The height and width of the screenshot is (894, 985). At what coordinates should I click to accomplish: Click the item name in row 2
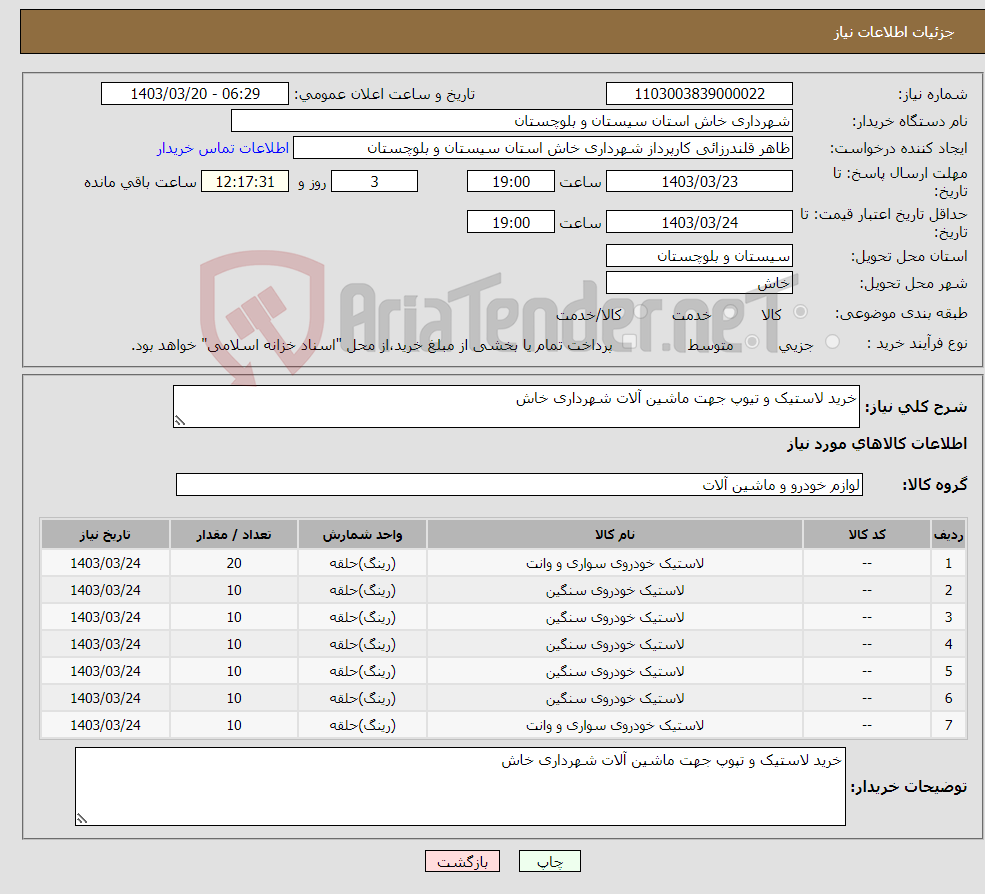615,591
